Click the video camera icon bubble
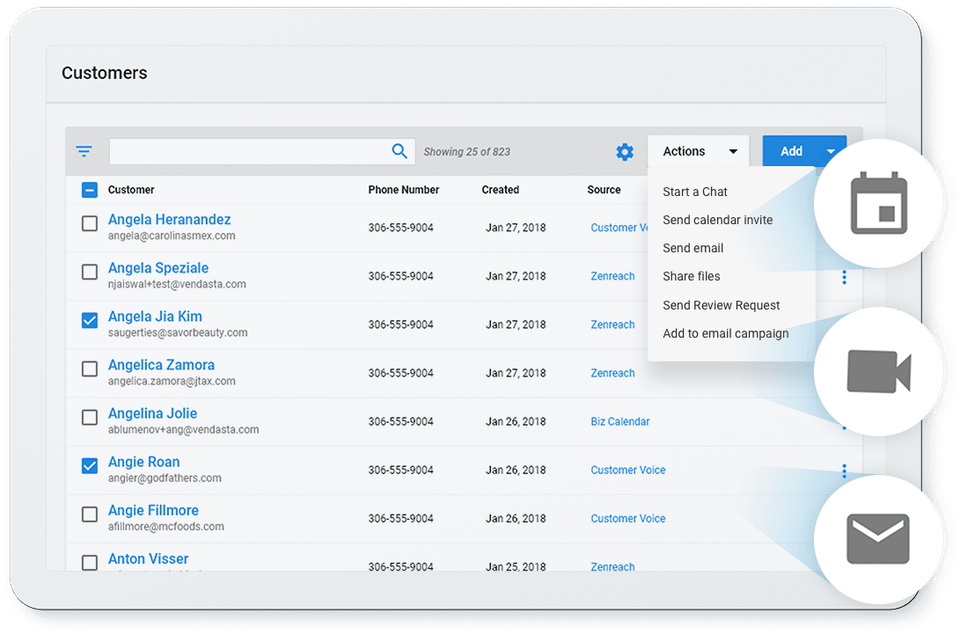This screenshot has height=634, width=960. [879, 371]
